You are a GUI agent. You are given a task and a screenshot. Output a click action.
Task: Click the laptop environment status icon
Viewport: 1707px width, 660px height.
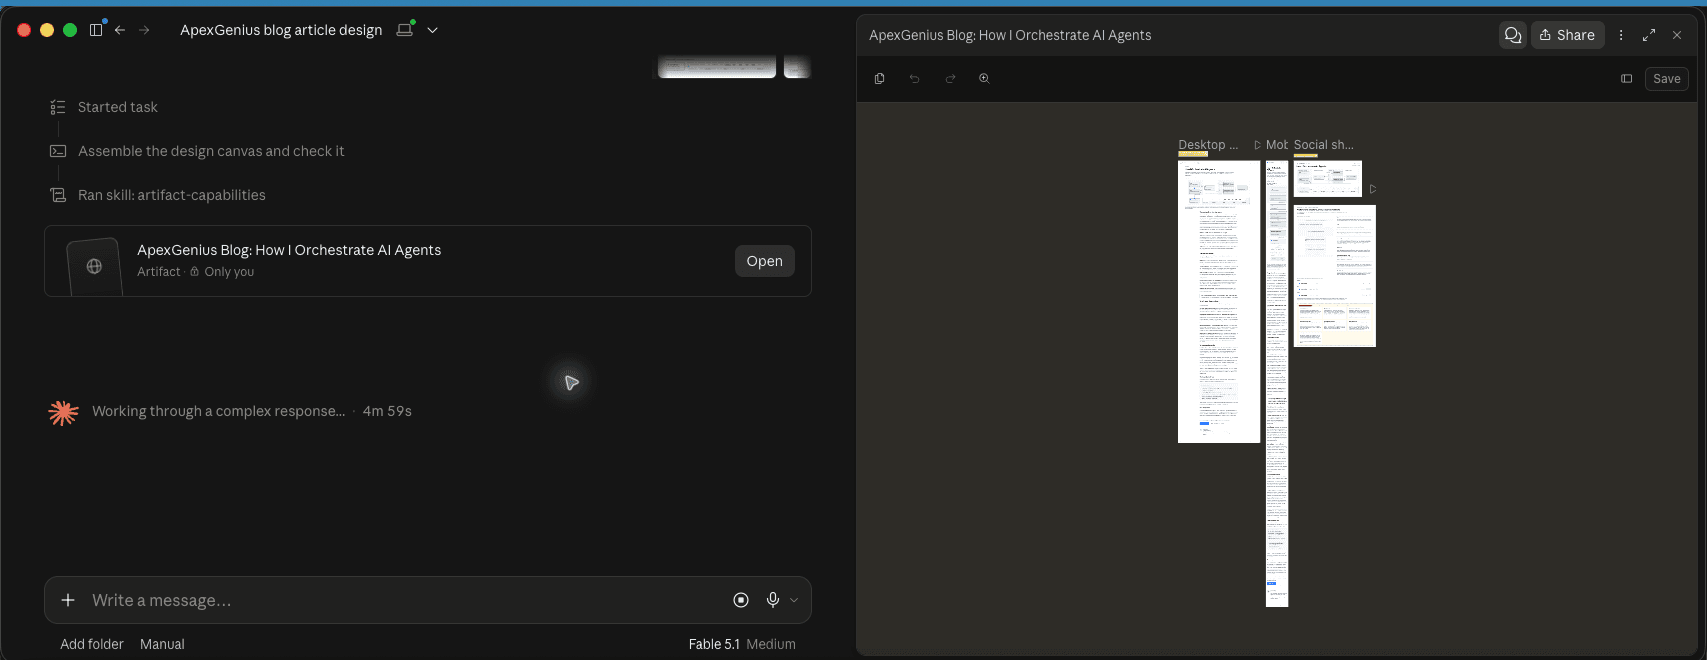[x=405, y=29]
